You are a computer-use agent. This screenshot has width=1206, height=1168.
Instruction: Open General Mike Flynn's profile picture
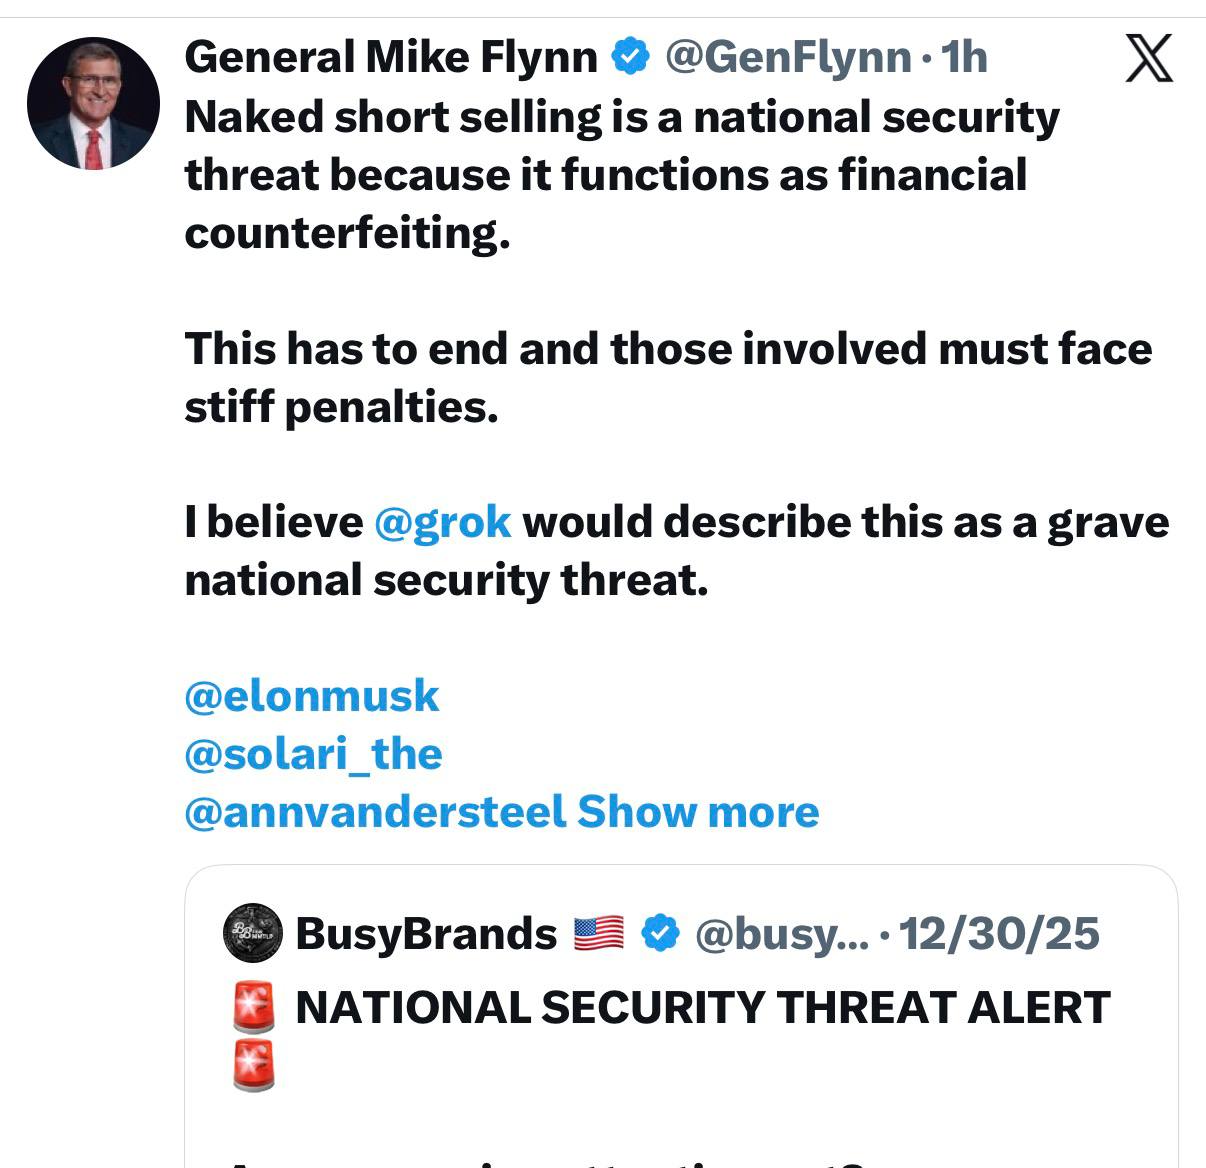(93, 103)
